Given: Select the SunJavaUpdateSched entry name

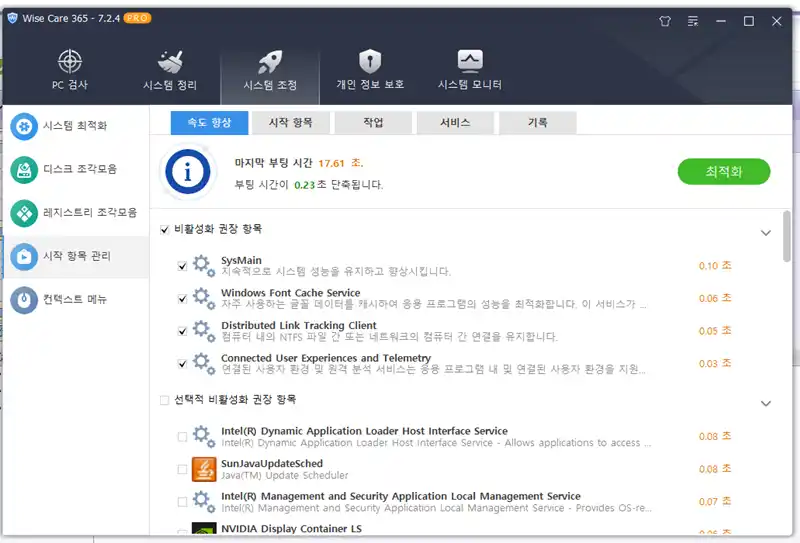Looking at the screenshot, I should click(x=271, y=463).
